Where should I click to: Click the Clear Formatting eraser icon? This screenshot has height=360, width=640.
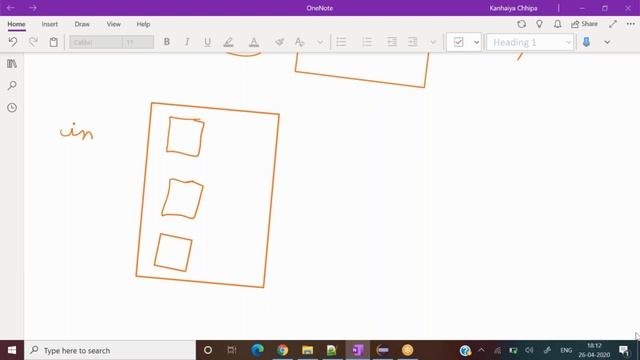[280, 42]
